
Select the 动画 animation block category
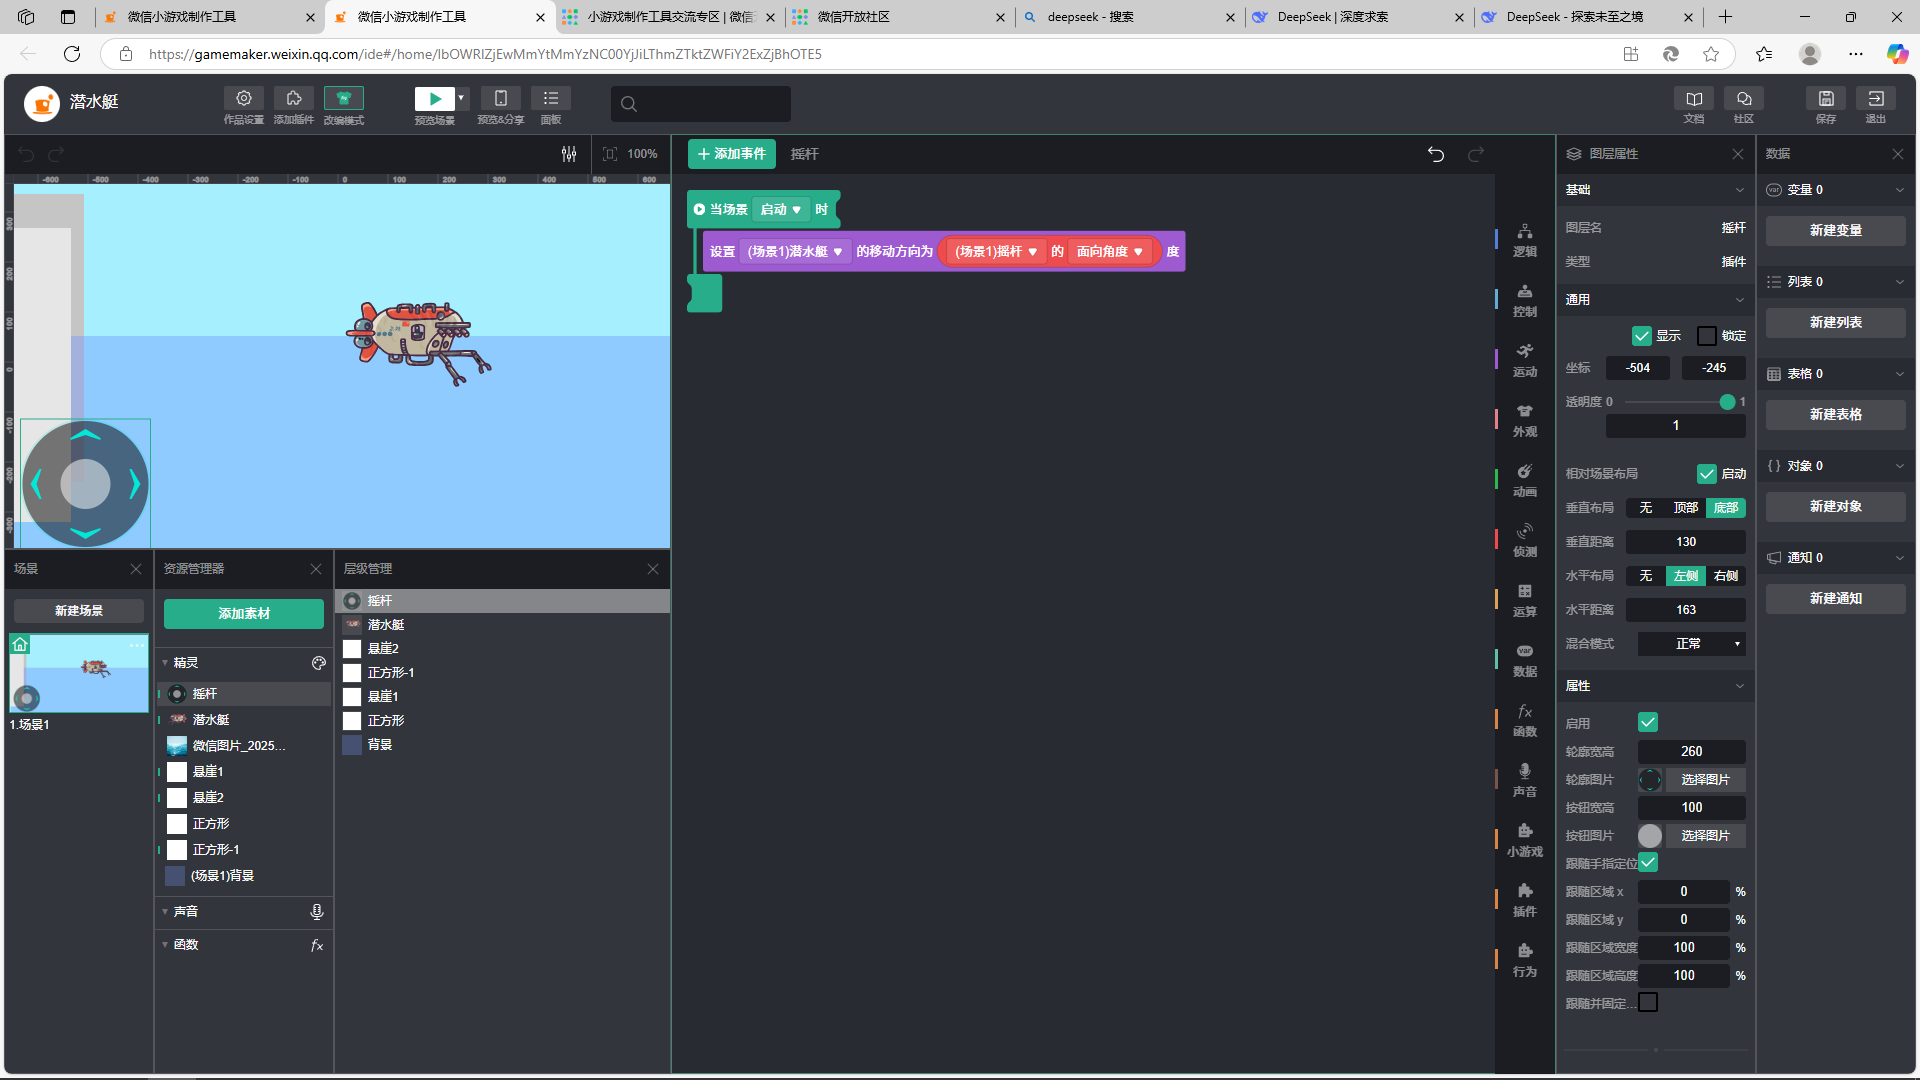coord(1524,480)
